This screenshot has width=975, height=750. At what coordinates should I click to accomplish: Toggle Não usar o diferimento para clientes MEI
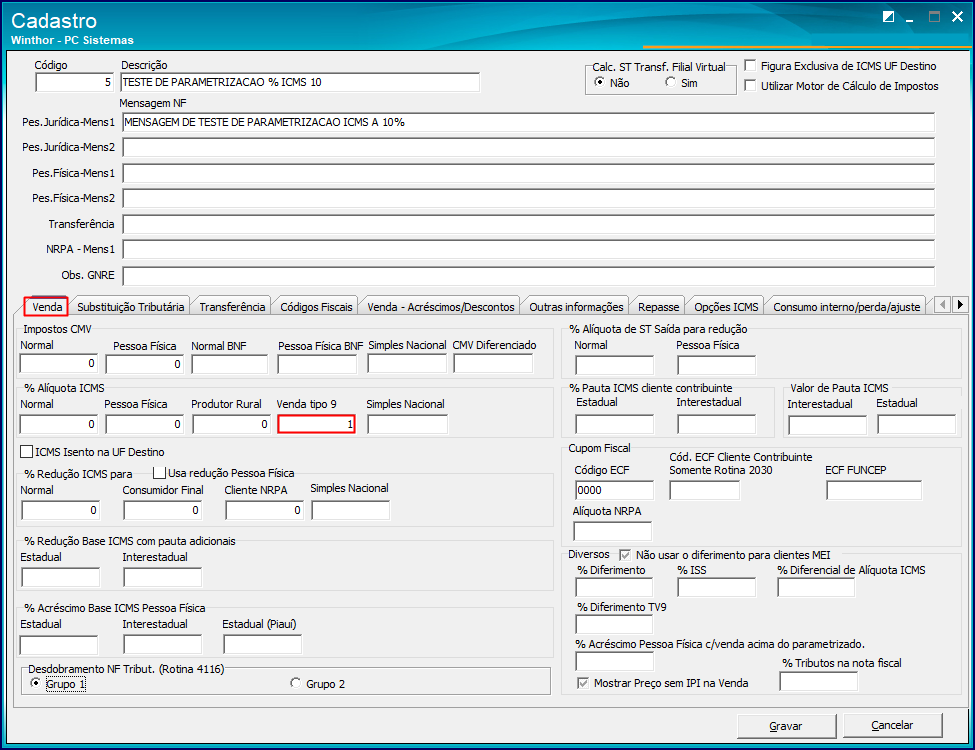[x=625, y=555]
